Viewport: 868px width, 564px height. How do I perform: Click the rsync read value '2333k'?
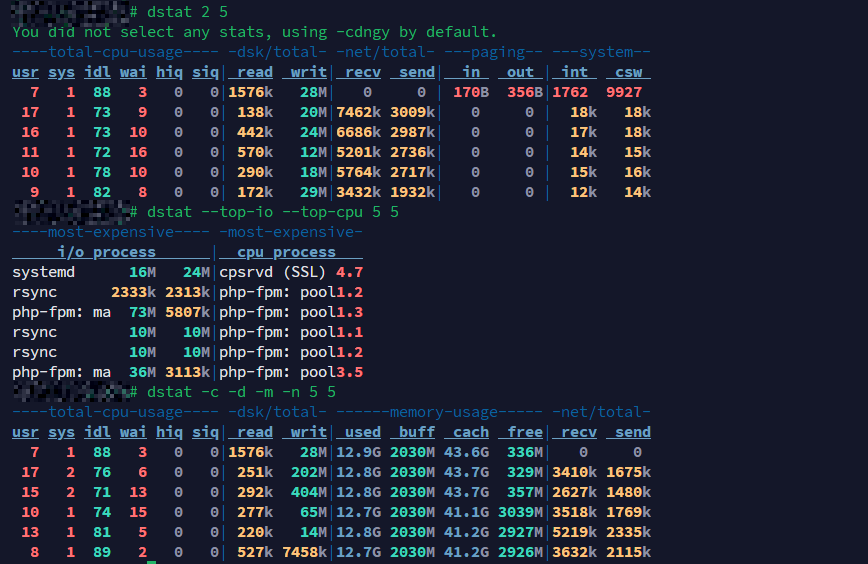click(133, 292)
